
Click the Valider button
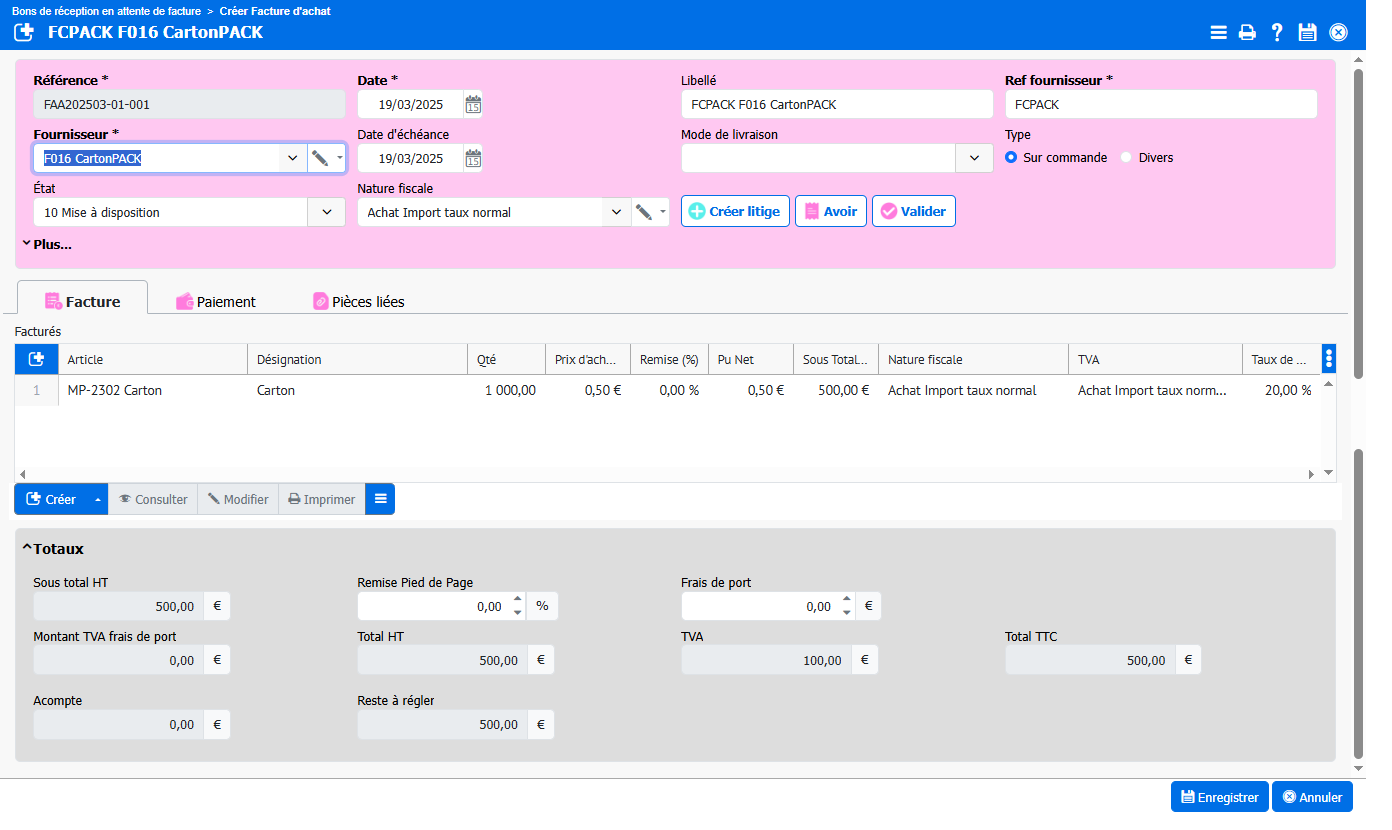(x=913, y=211)
